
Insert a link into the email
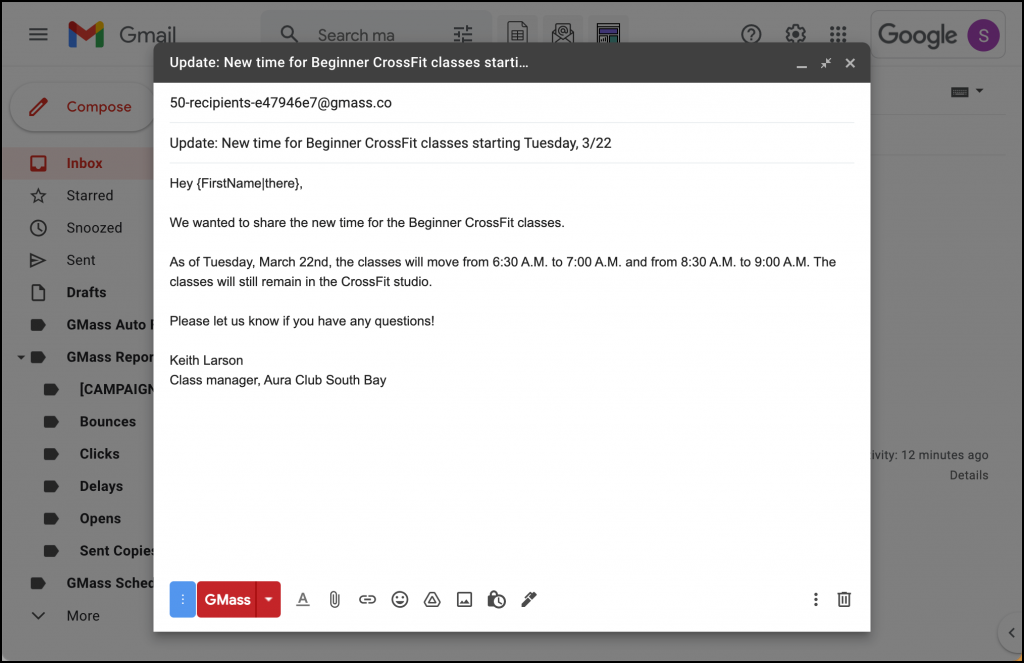(x=367, y=599)
